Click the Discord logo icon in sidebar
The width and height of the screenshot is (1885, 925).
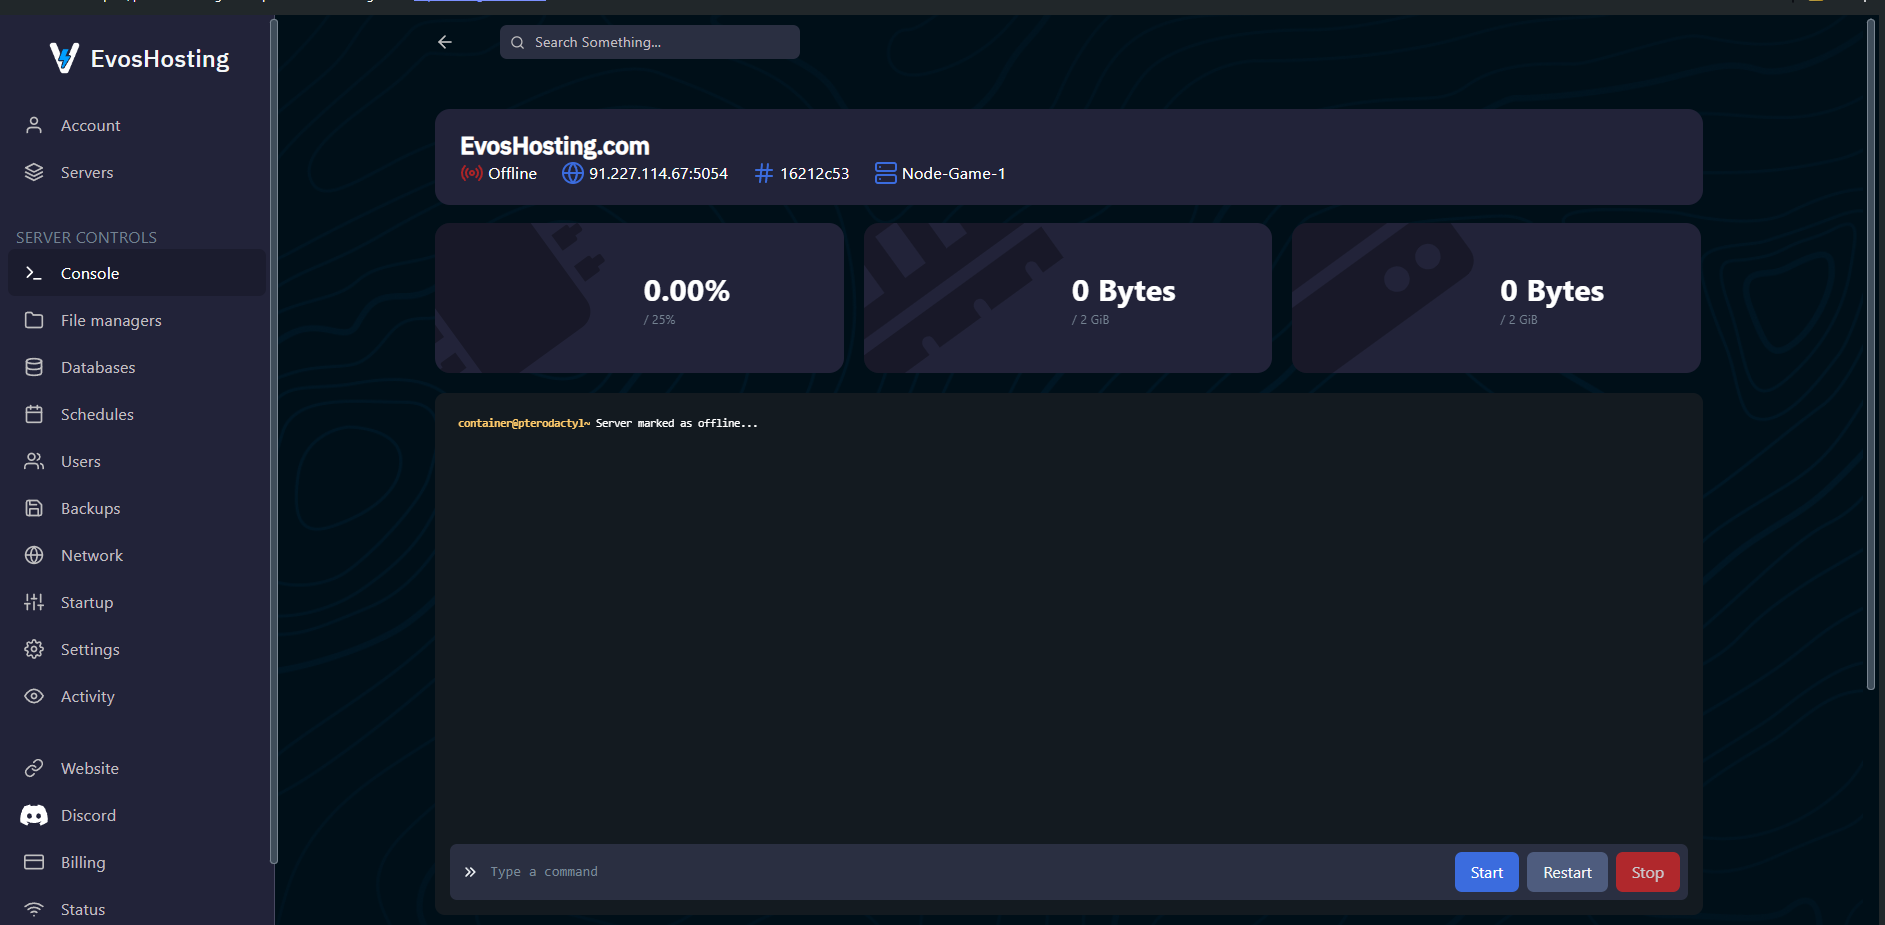pyautogui.click(x=34, y=815)
